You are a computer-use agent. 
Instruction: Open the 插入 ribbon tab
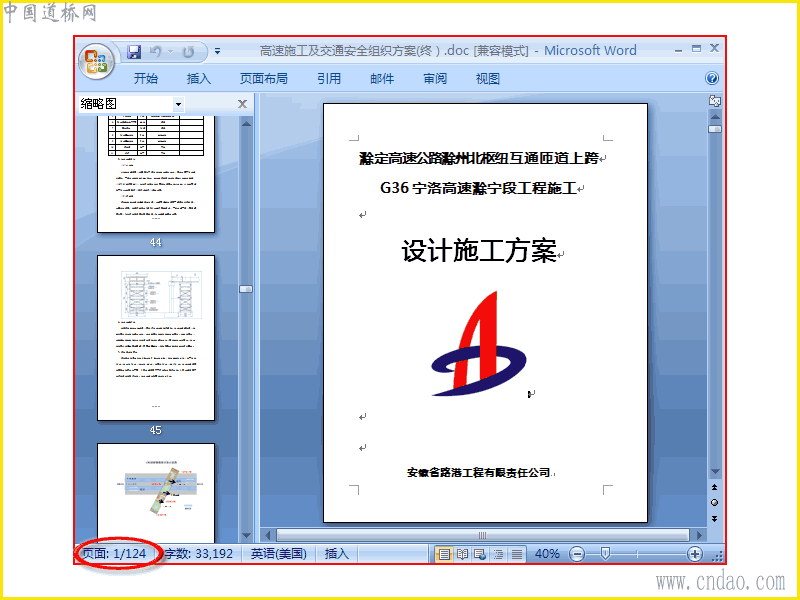pos(198,79)
